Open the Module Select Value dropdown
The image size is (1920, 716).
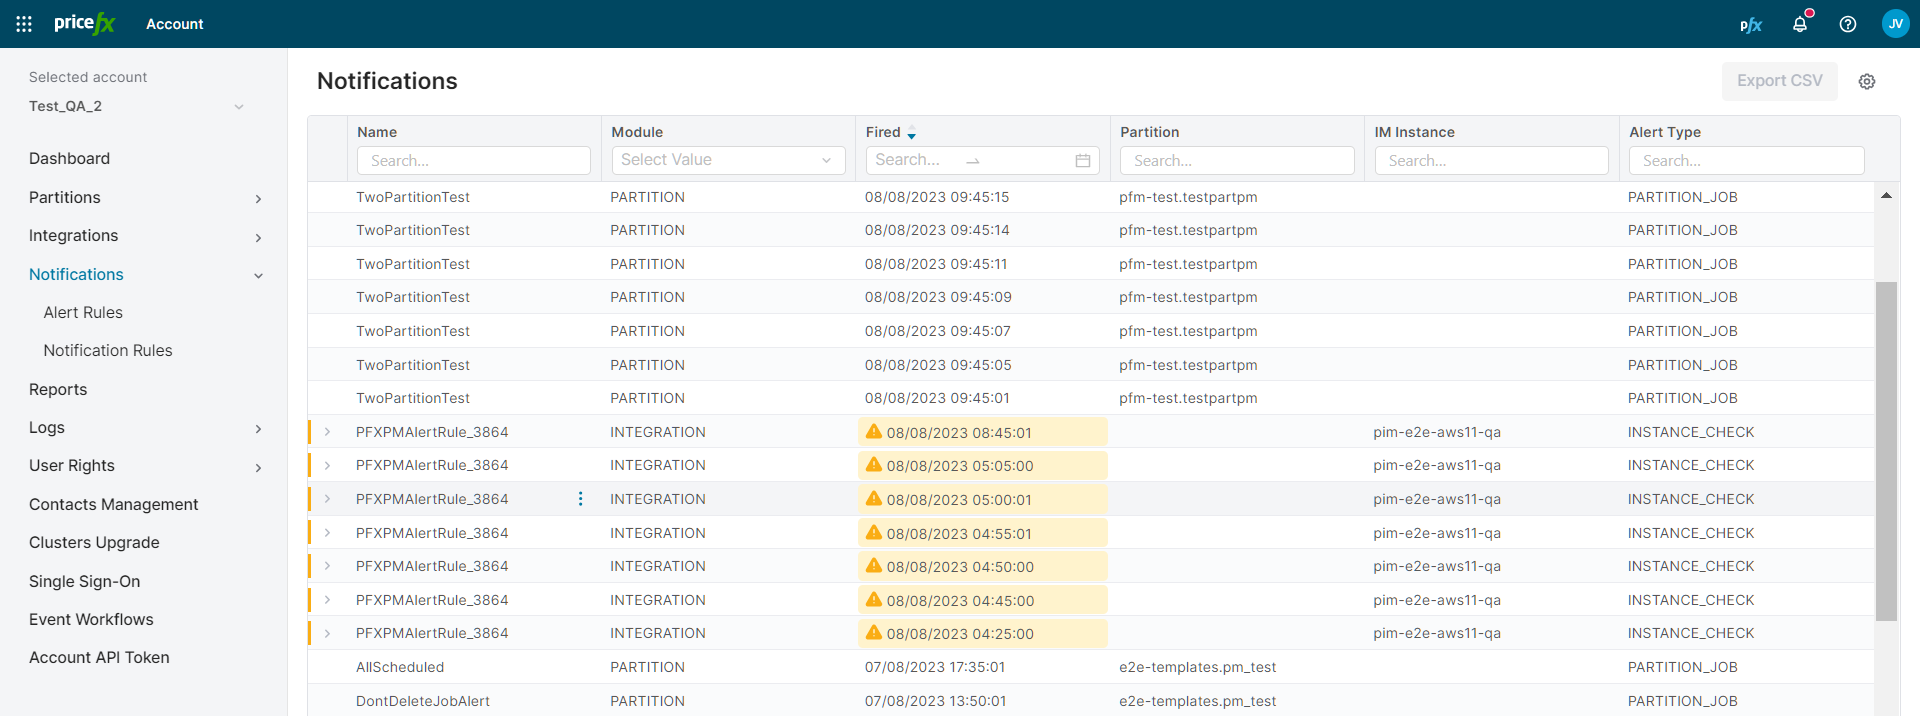(728, 160)
